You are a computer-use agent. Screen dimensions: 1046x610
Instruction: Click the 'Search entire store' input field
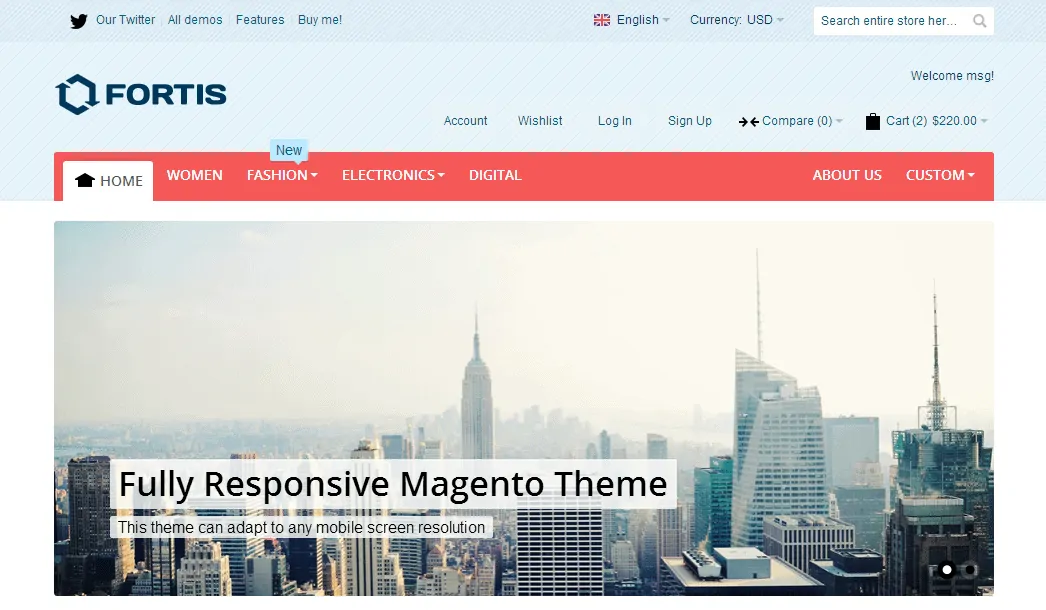pyautogui.click(x=890, y=20)
